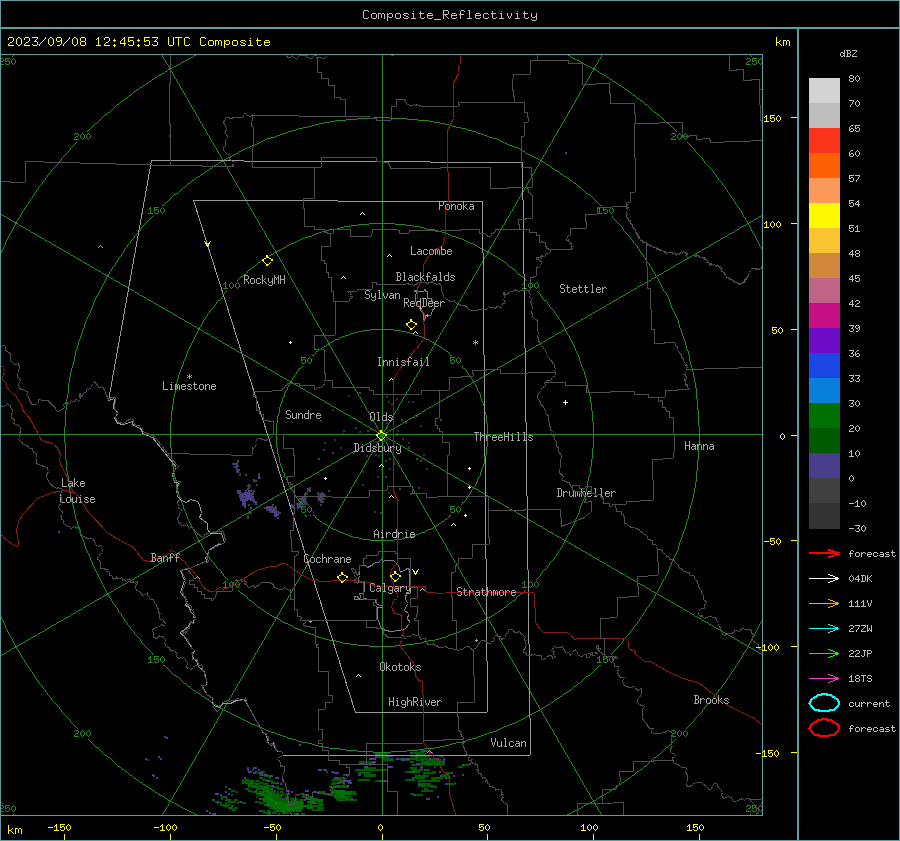Screen dimensions: 900x841
Task: Click the Vulcan label
Action: pyautogui.click(x=508, y=743)
